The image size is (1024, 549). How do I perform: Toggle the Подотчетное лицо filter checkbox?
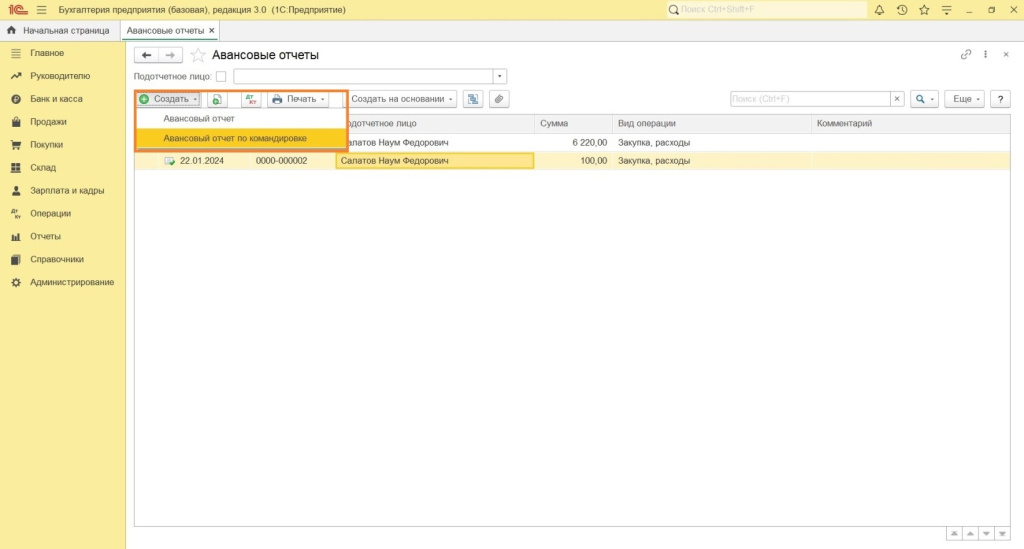click(221, 76)
